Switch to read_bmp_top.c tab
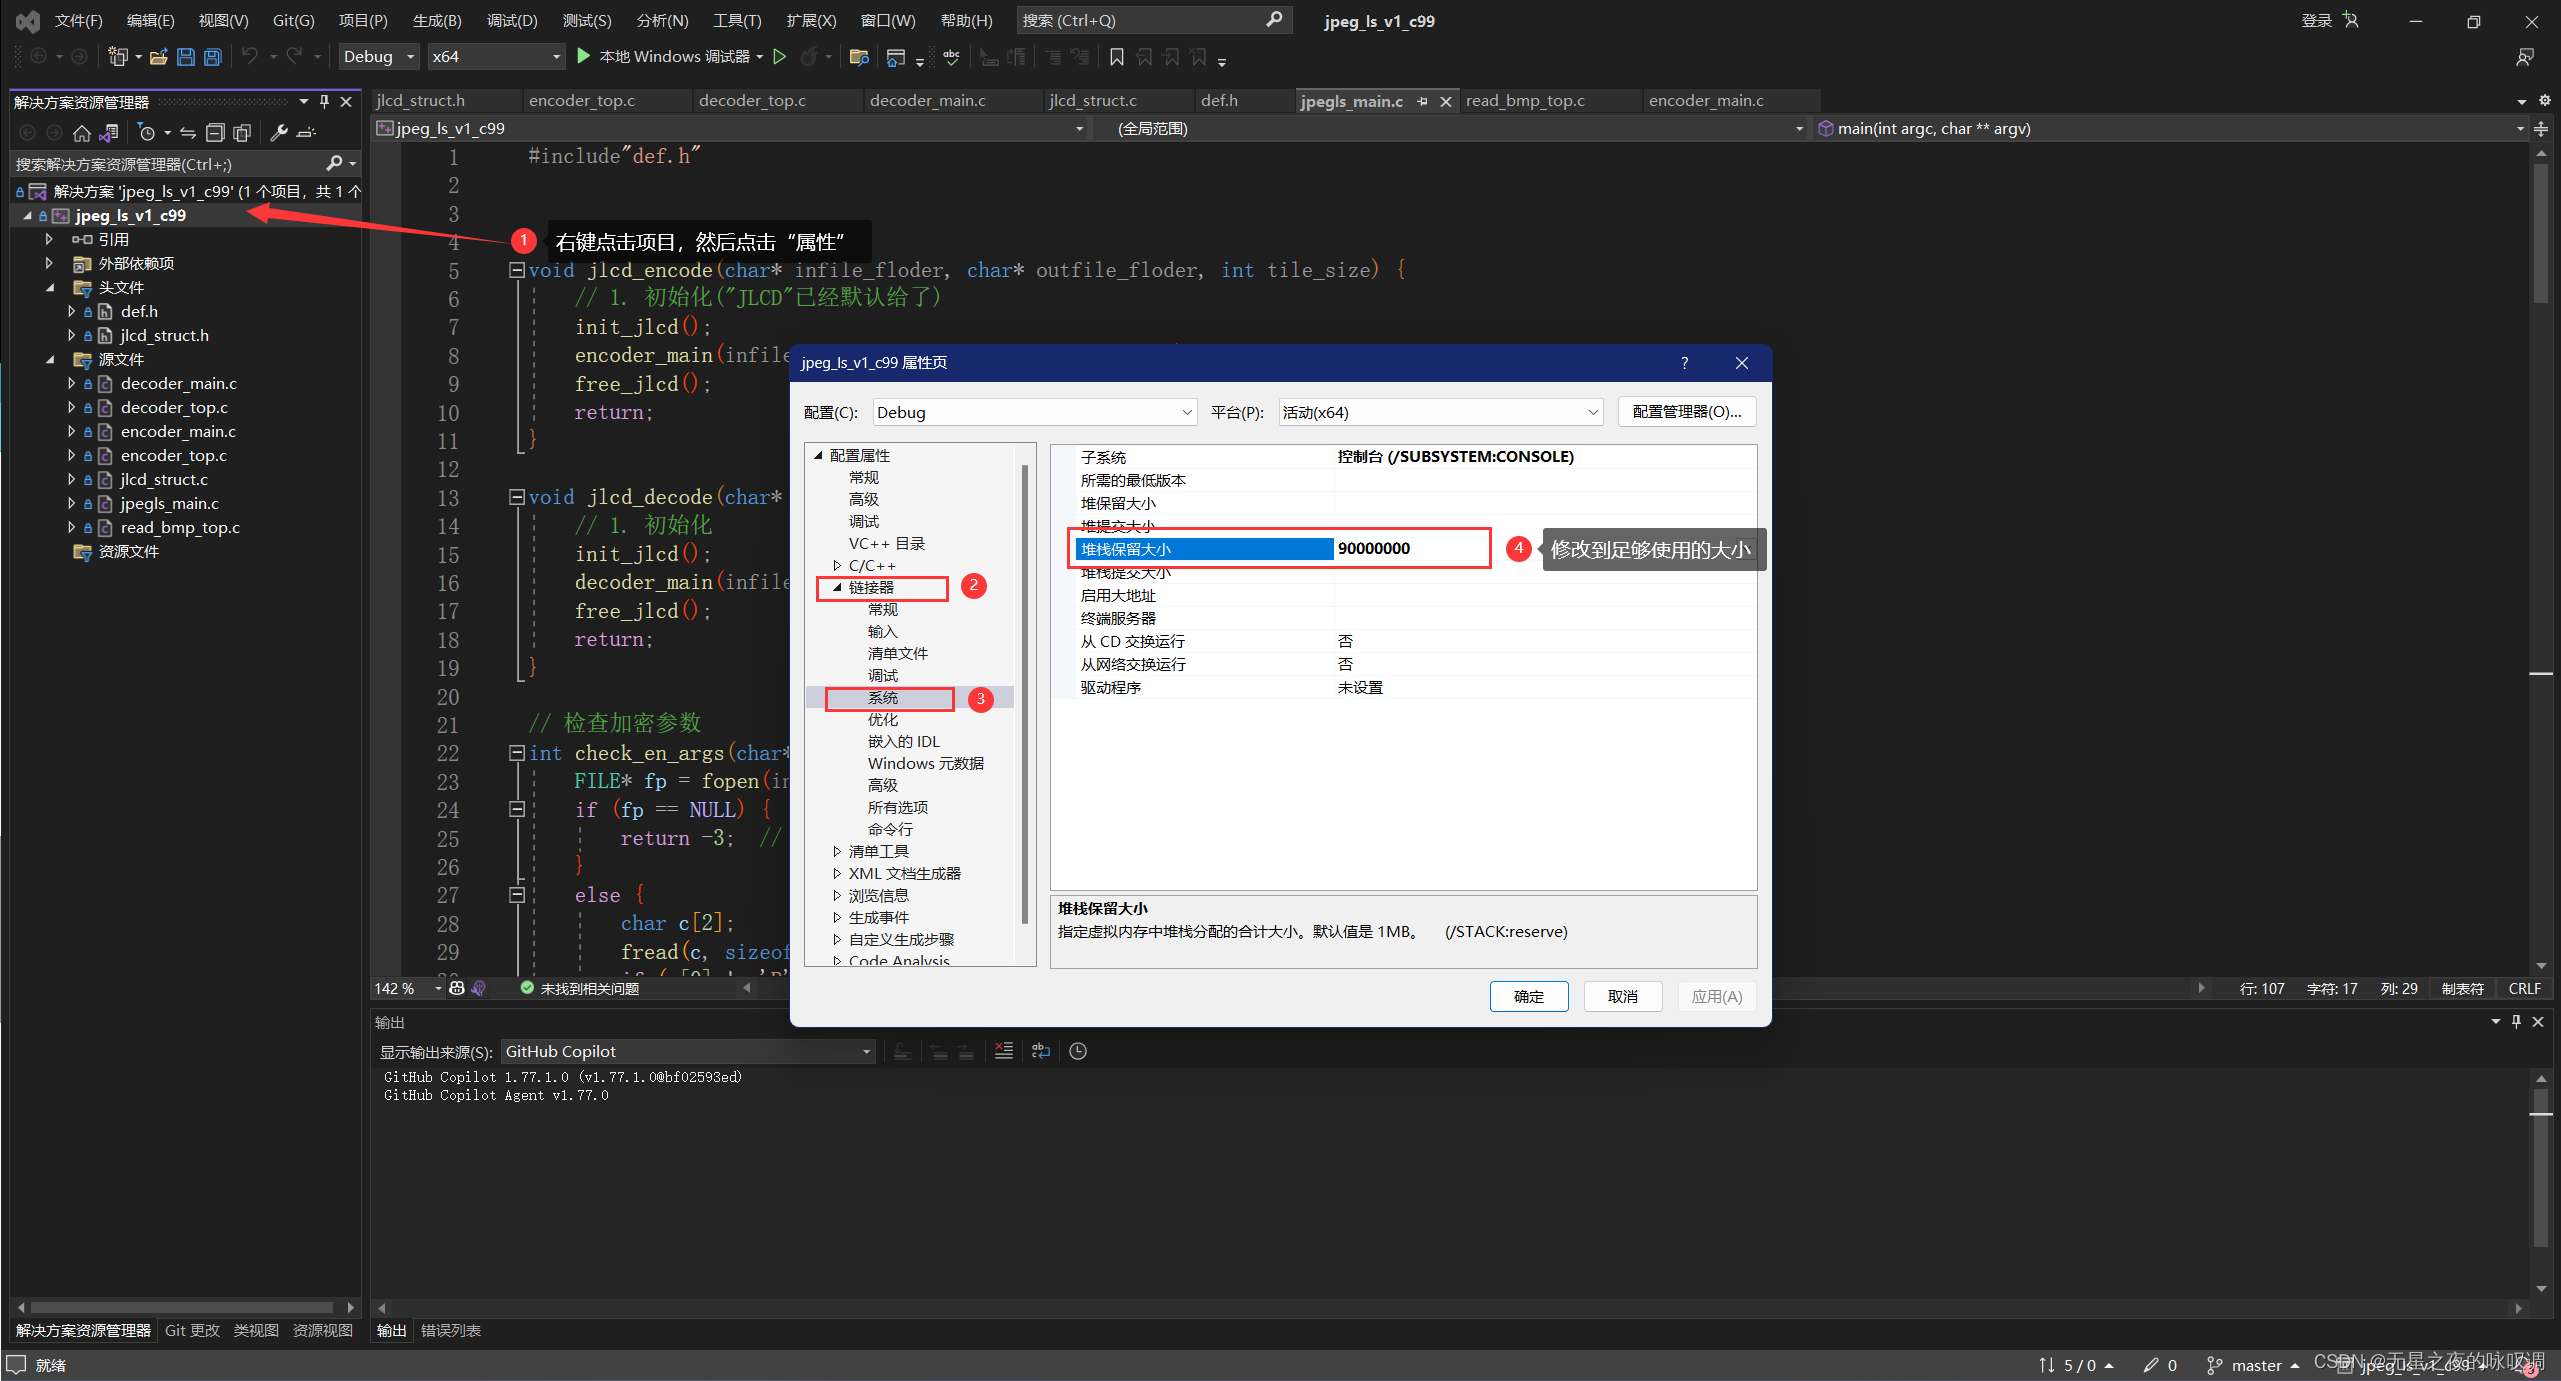Viewport: 2561px width, 1381px height. 1524,101
